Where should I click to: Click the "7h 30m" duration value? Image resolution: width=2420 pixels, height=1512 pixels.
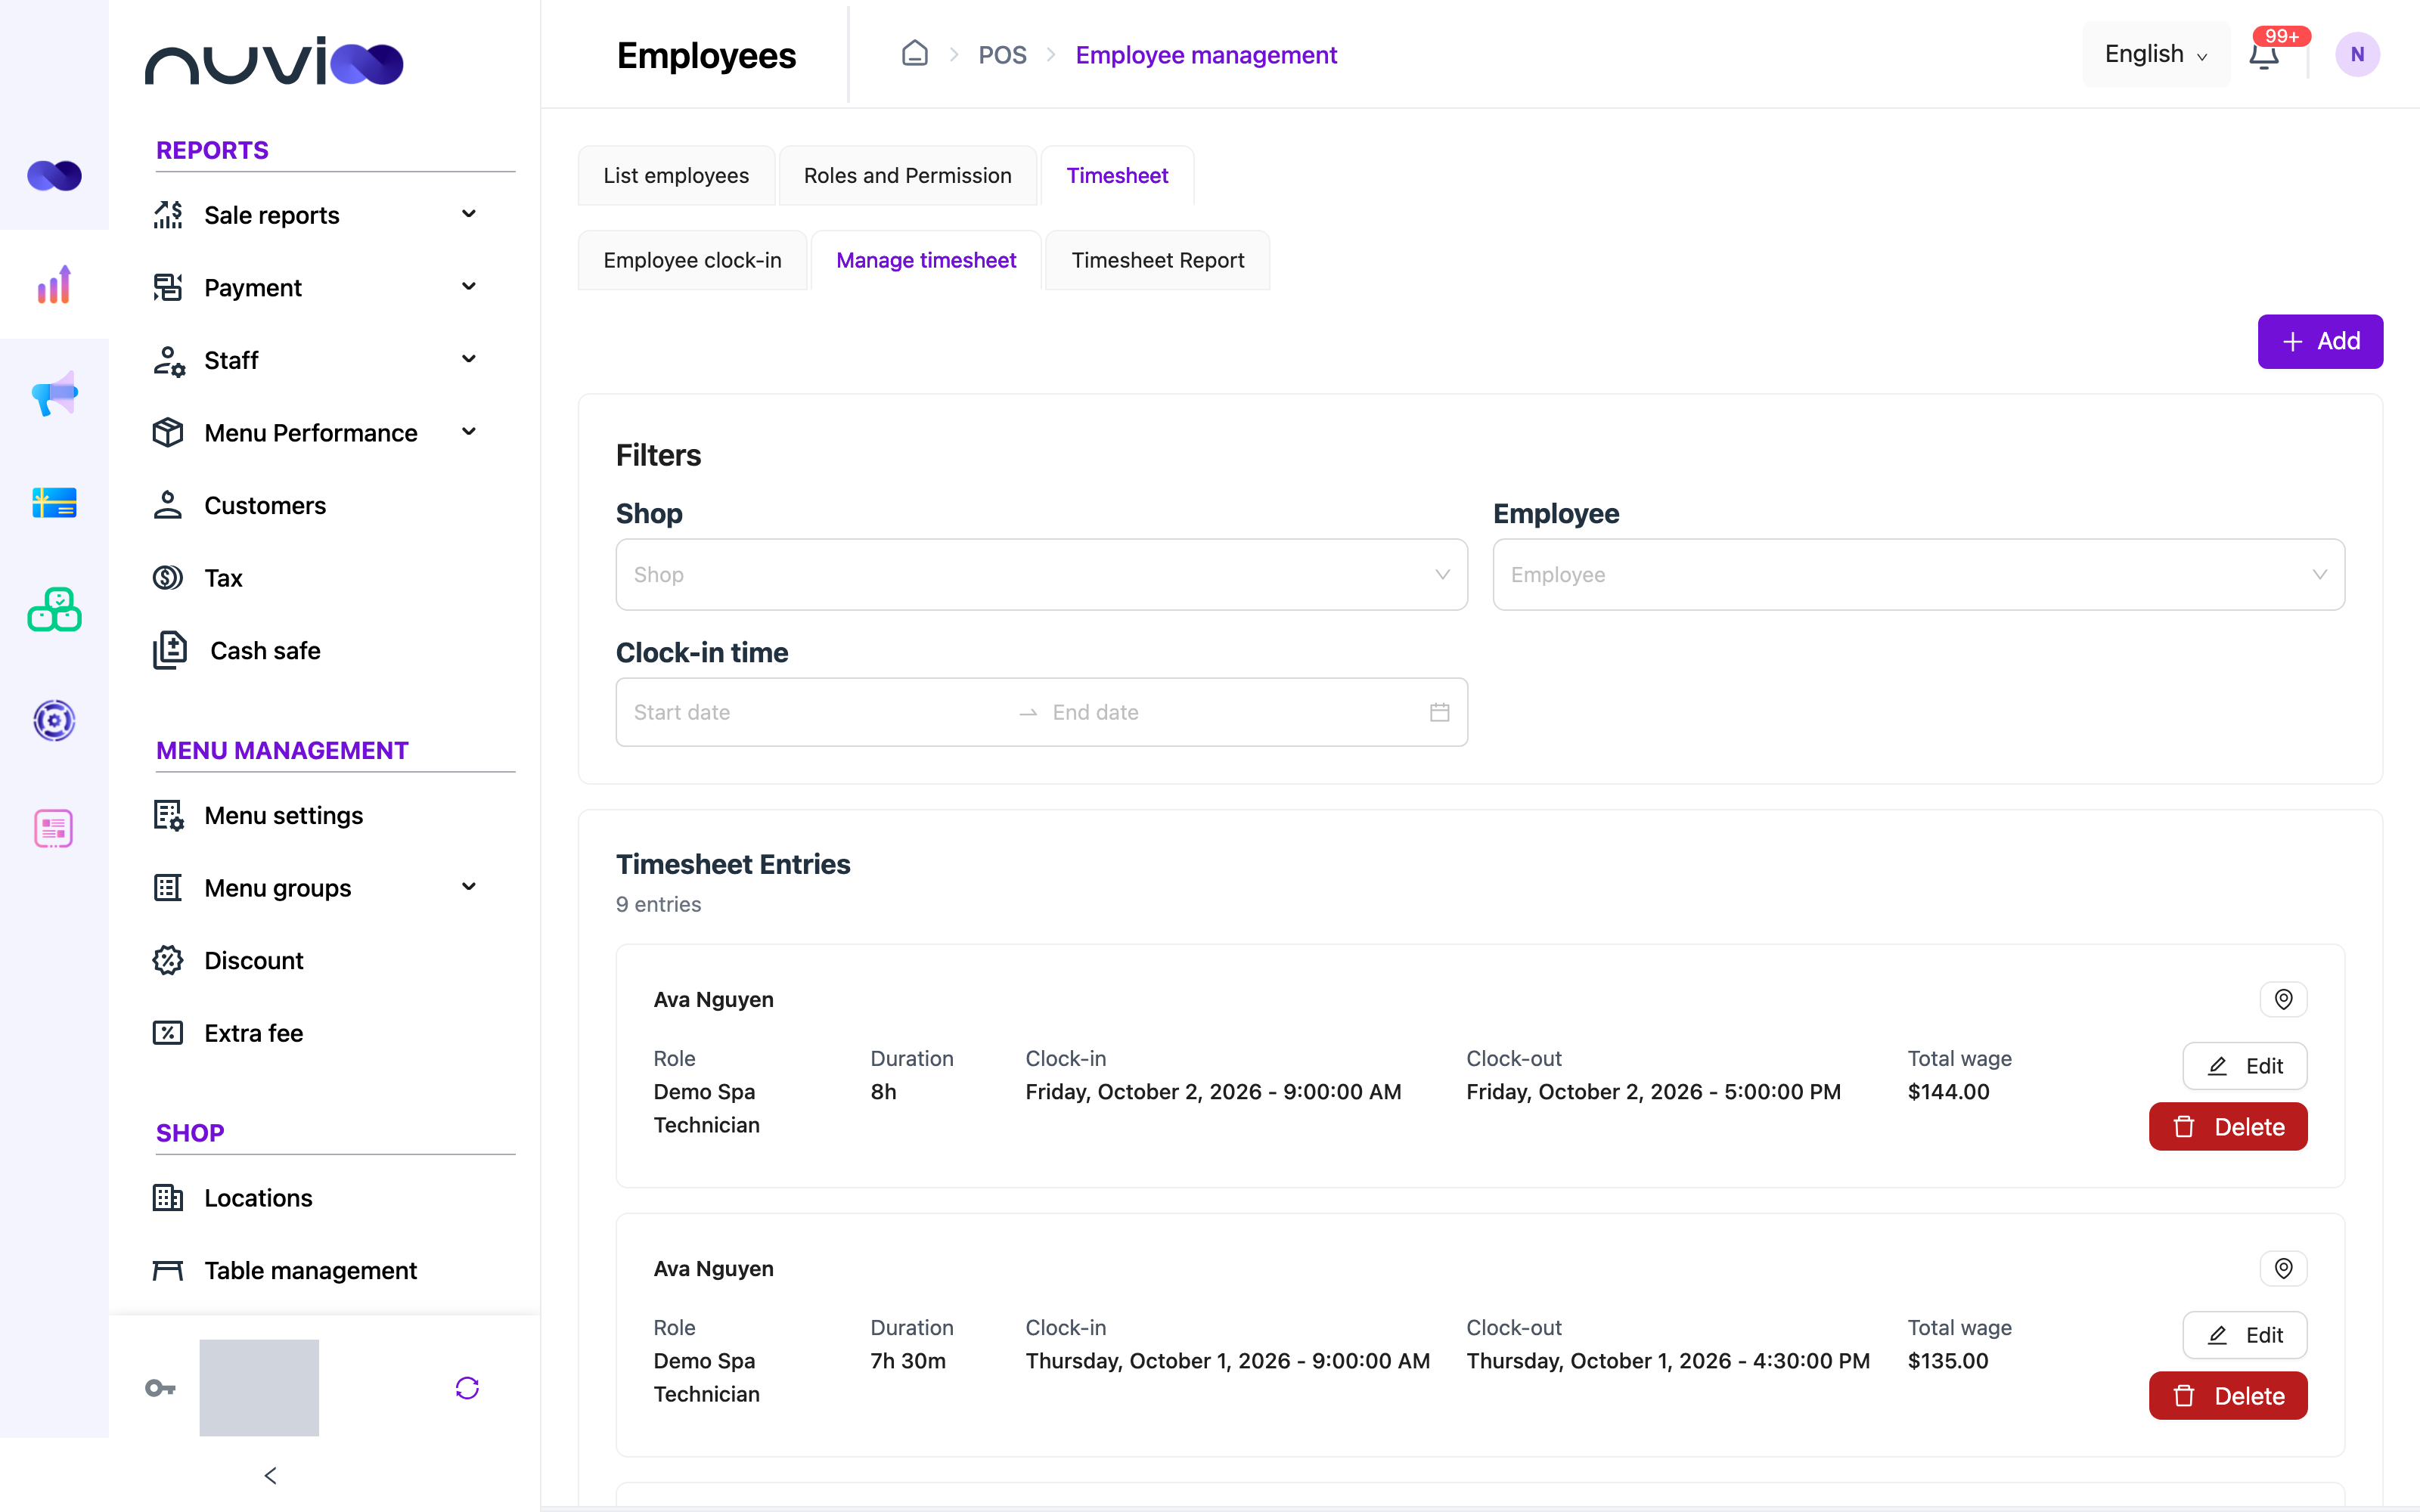907,1360
